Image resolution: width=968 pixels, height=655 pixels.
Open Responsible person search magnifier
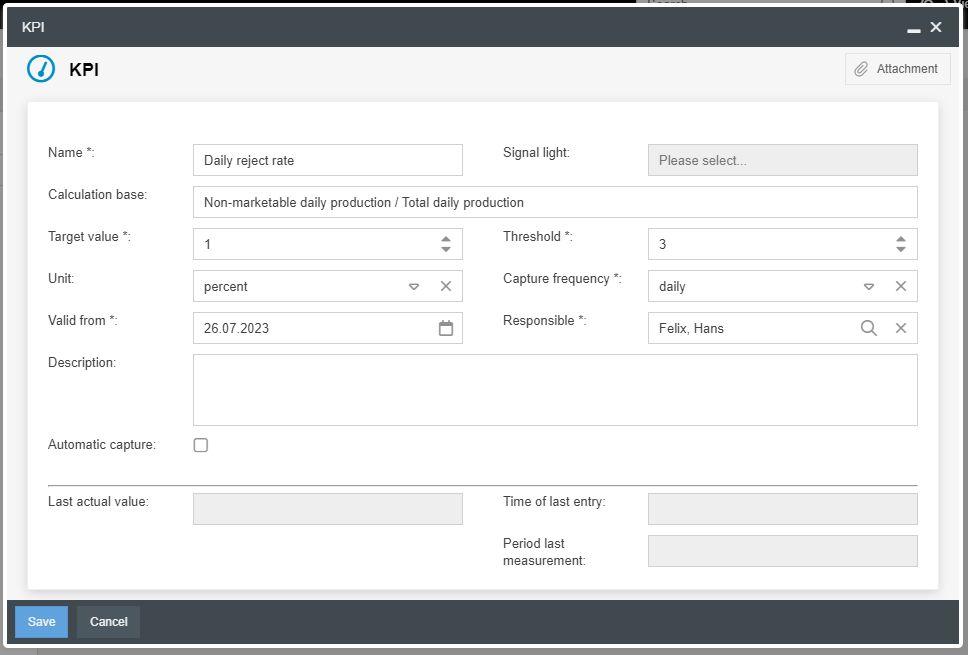pos(869,328)
